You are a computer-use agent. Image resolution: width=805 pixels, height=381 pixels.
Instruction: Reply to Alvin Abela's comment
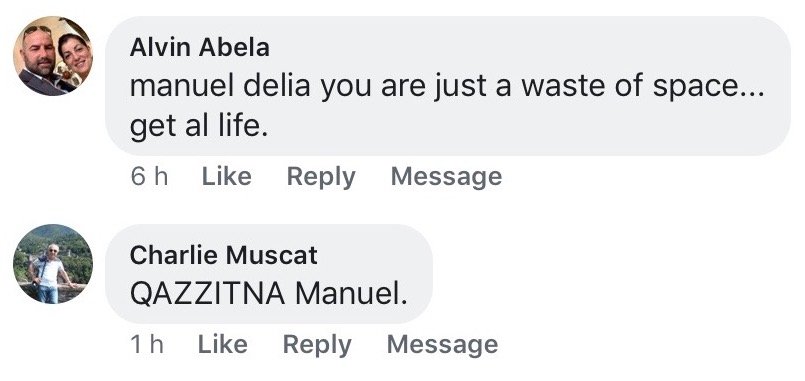click(x=321, y=177)
